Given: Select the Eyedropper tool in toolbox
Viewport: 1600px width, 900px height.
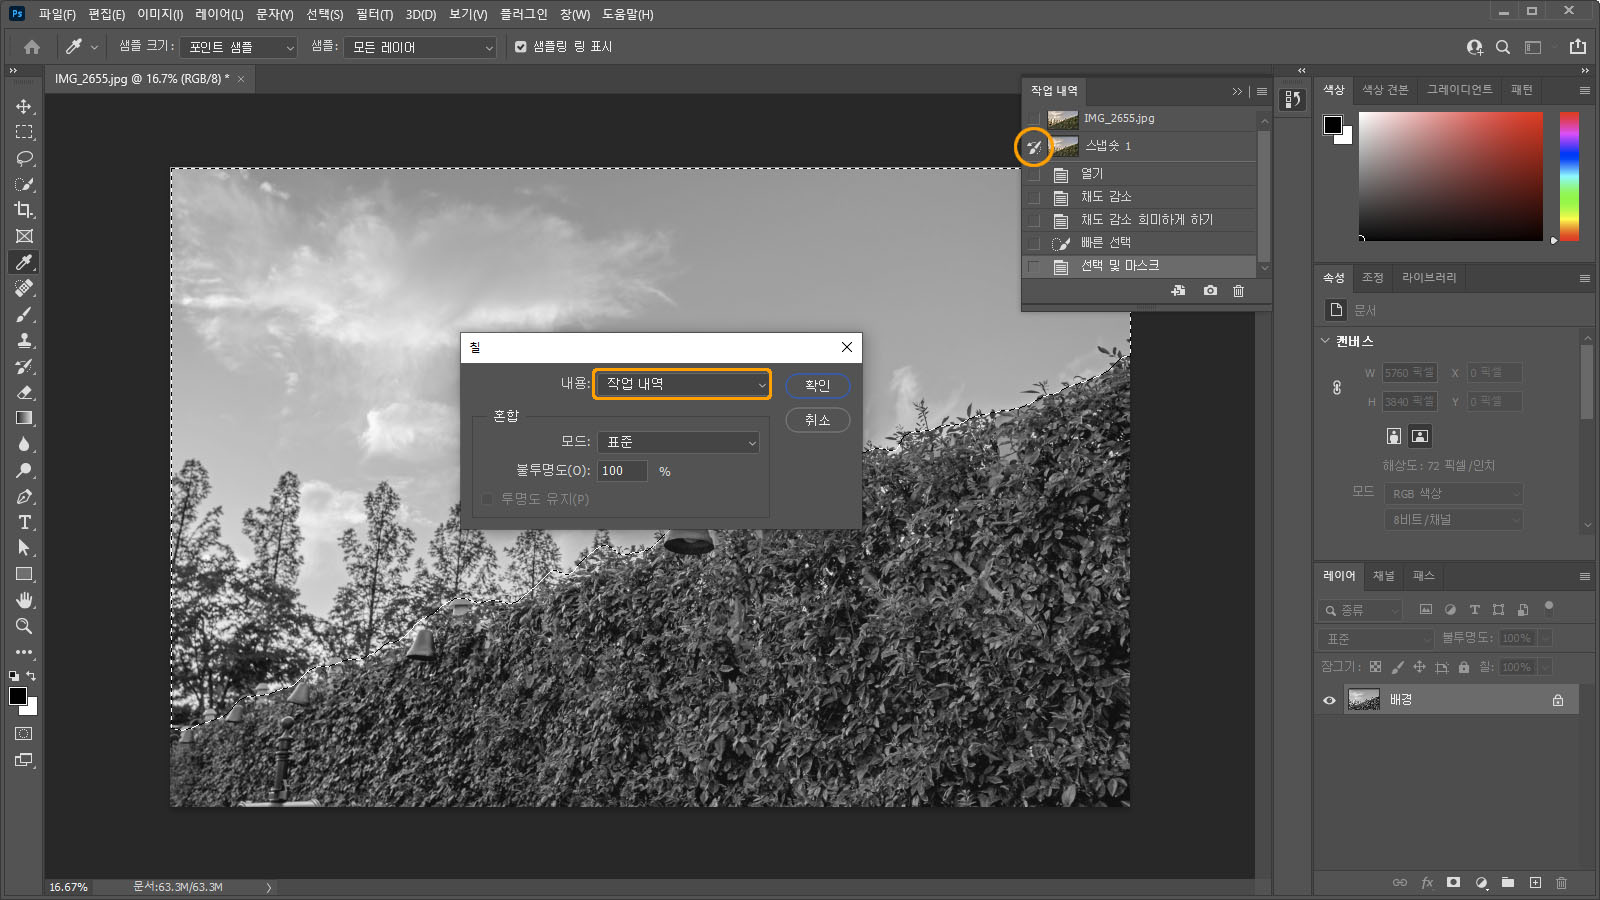Looking at the screenshot, I should (24, 262).
